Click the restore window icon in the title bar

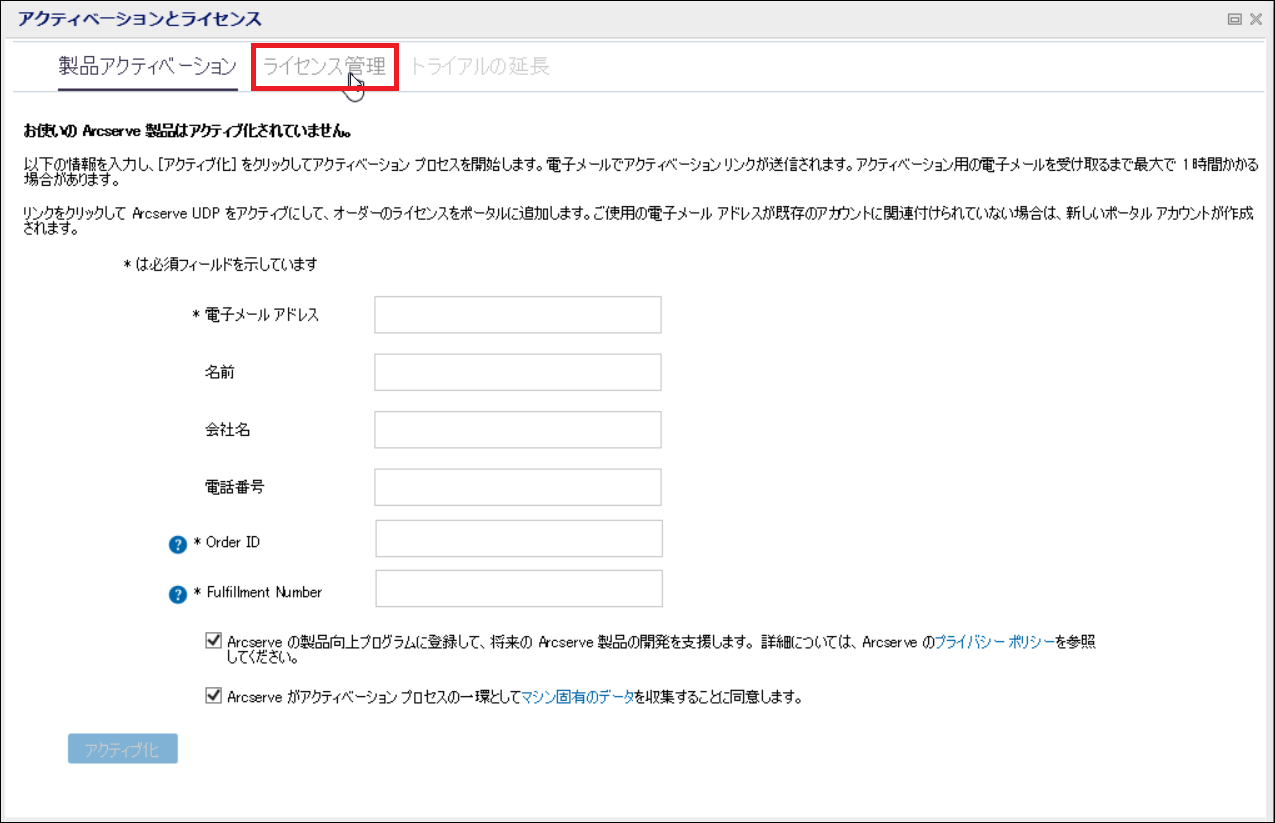(x=1234, y=19)
